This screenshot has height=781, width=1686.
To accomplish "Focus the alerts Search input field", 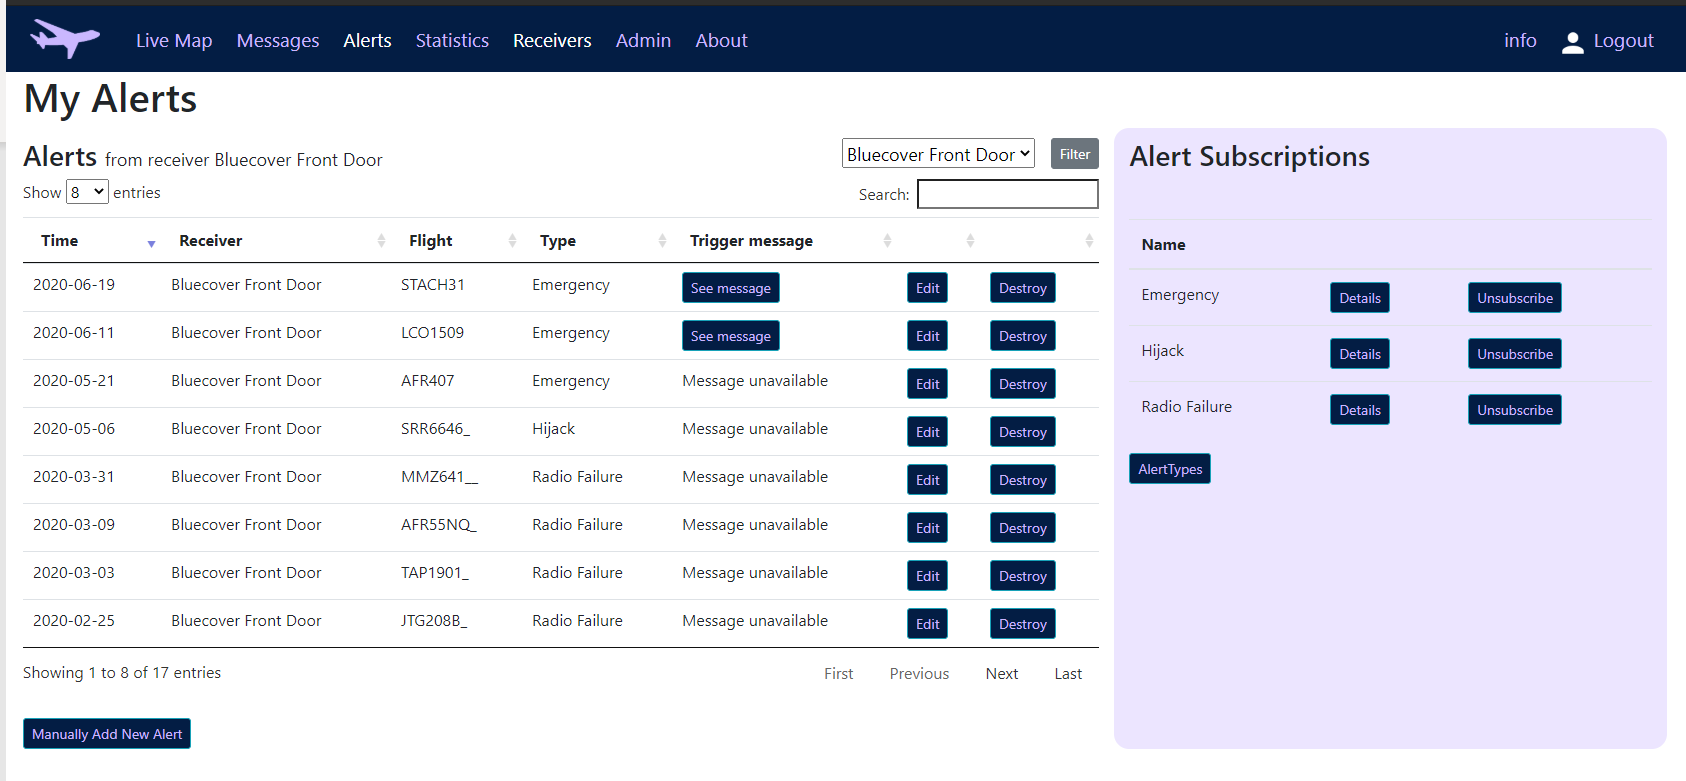I will coord(1007,194).
